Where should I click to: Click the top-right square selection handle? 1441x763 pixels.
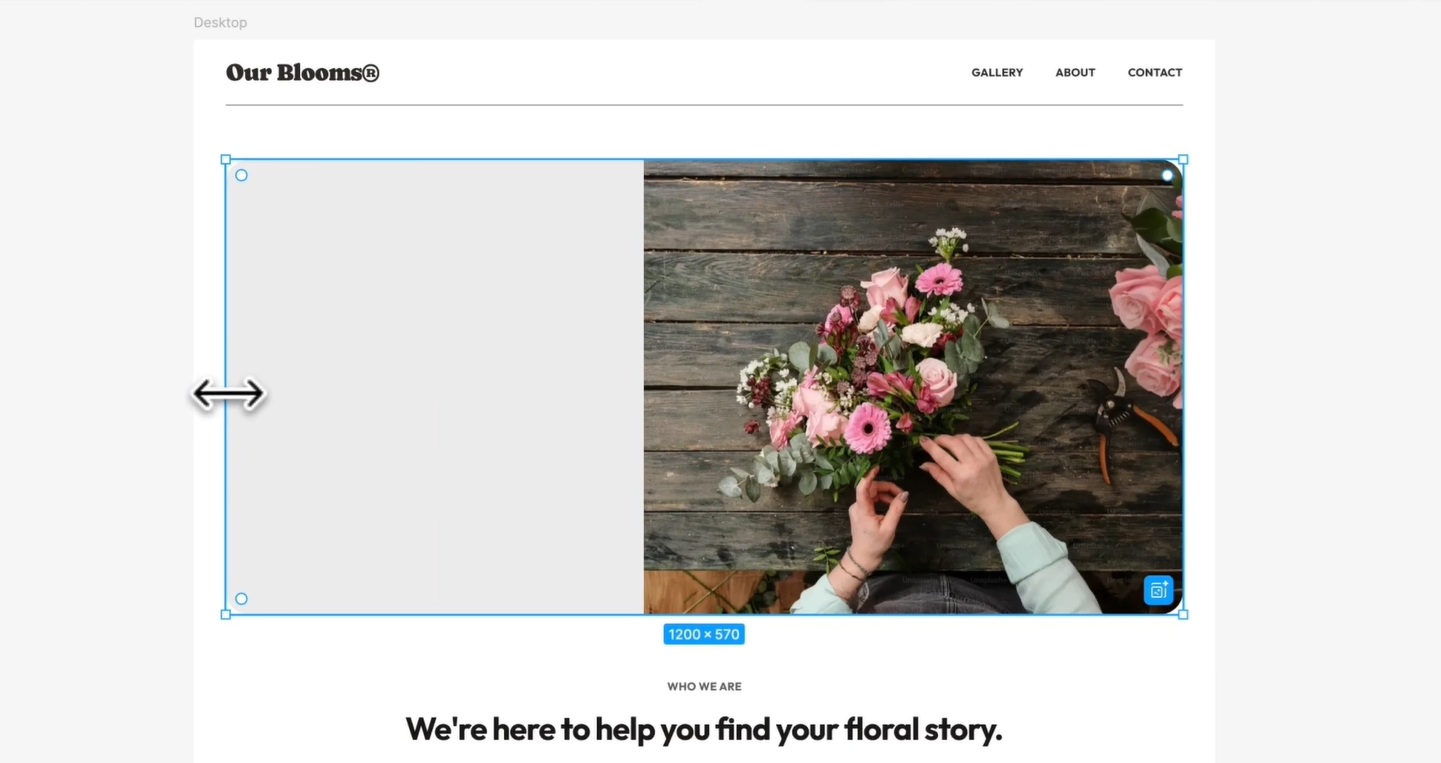(x=1183, y=159)
